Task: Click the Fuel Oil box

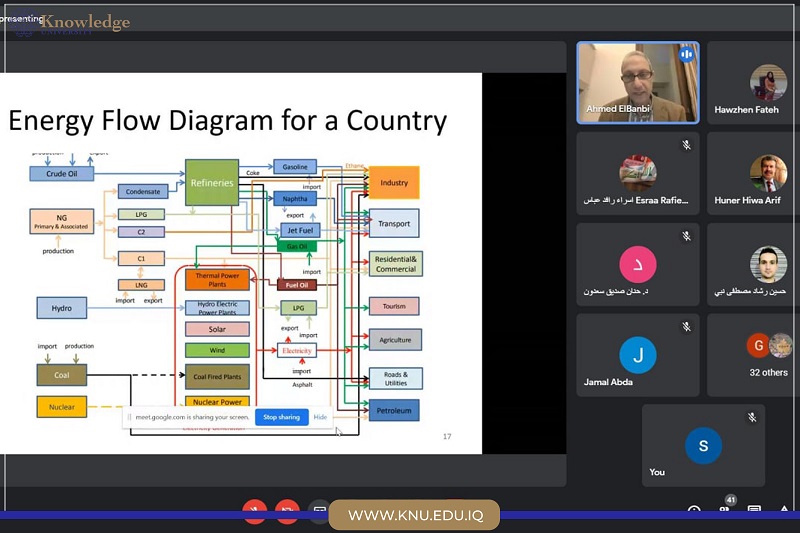Action: pos(297,285)
